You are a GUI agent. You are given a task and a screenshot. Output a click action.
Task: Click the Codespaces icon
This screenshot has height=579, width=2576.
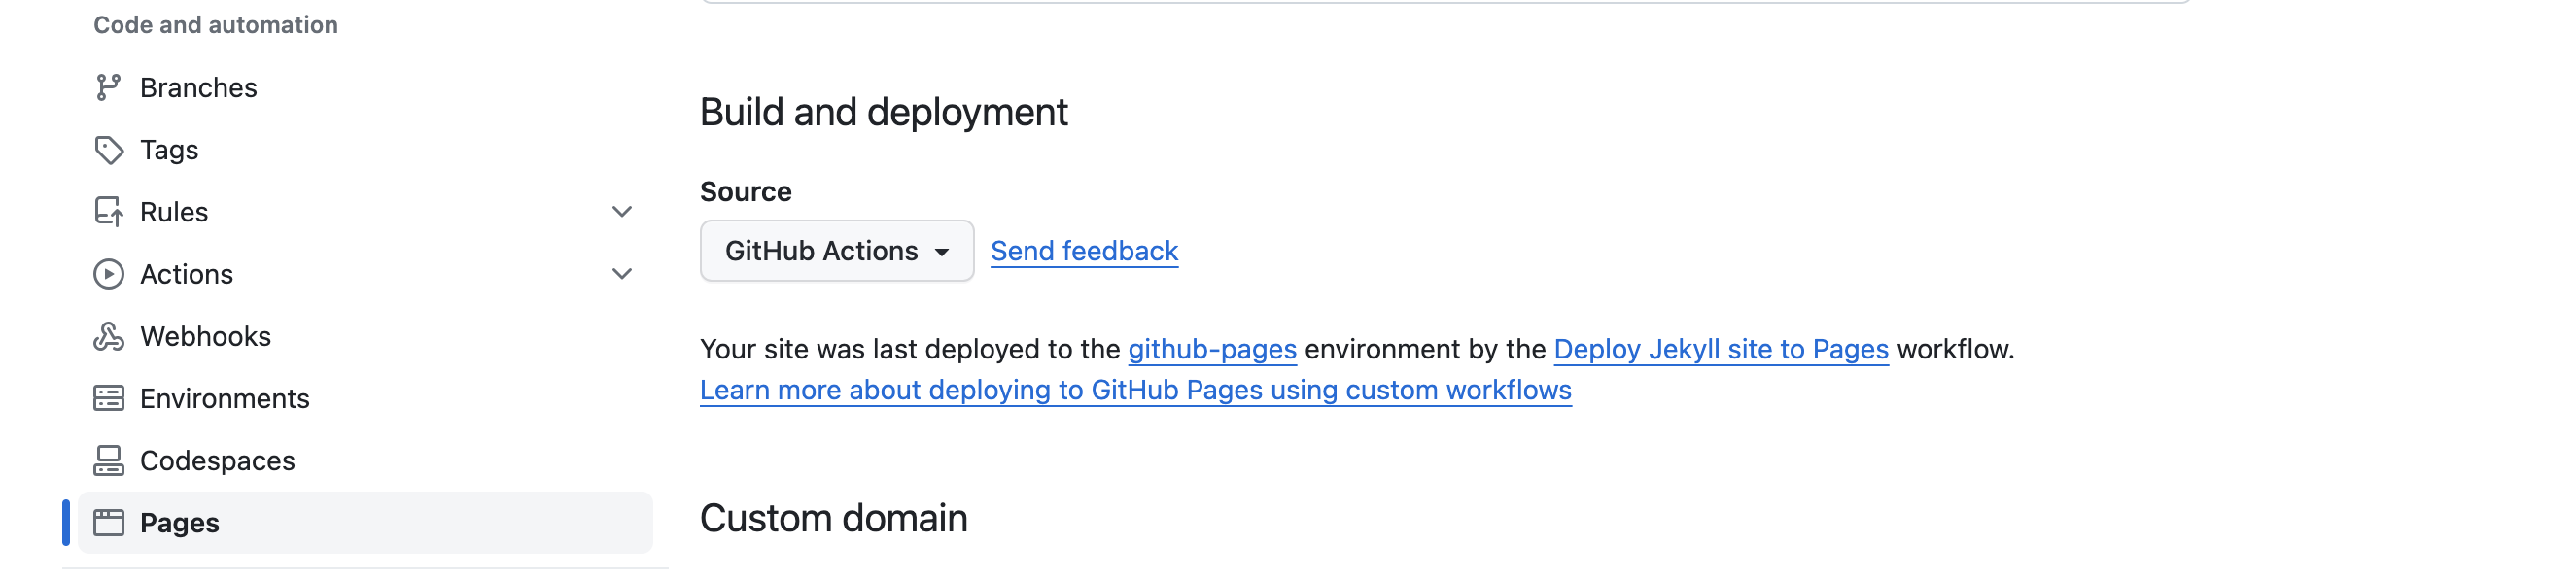(x=108, y=460)
